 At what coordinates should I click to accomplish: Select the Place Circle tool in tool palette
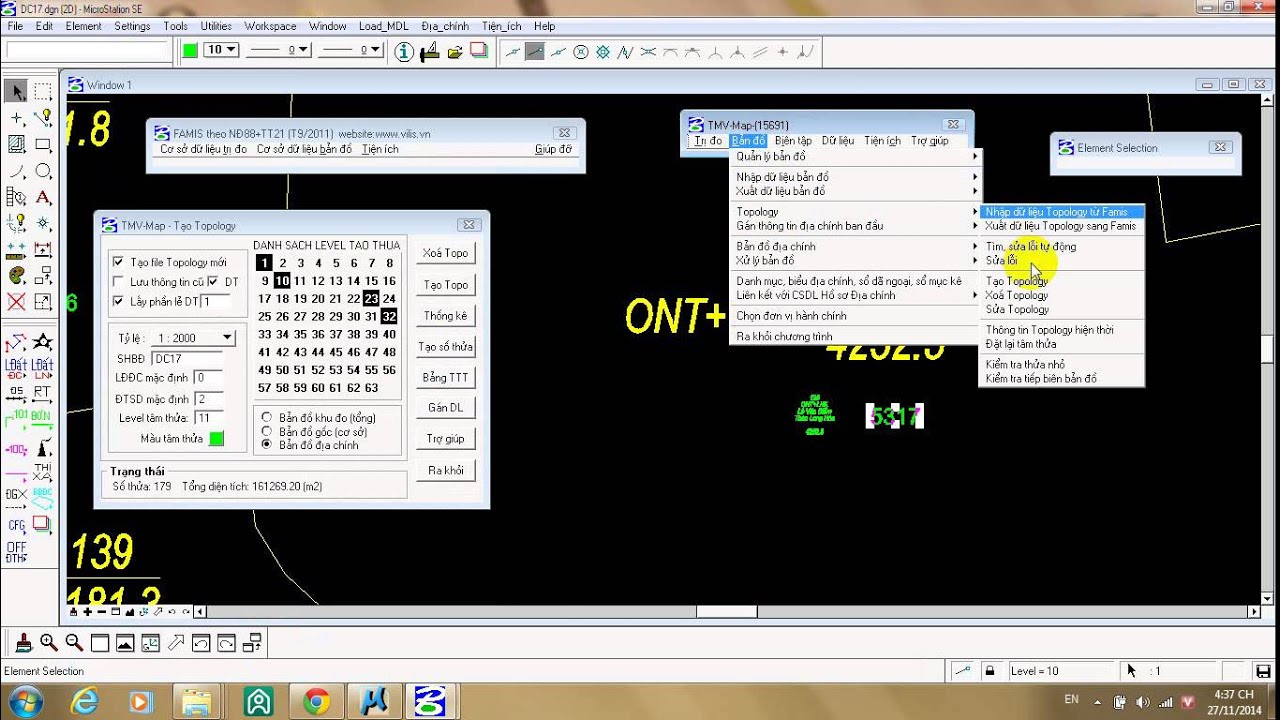[43, 171]
